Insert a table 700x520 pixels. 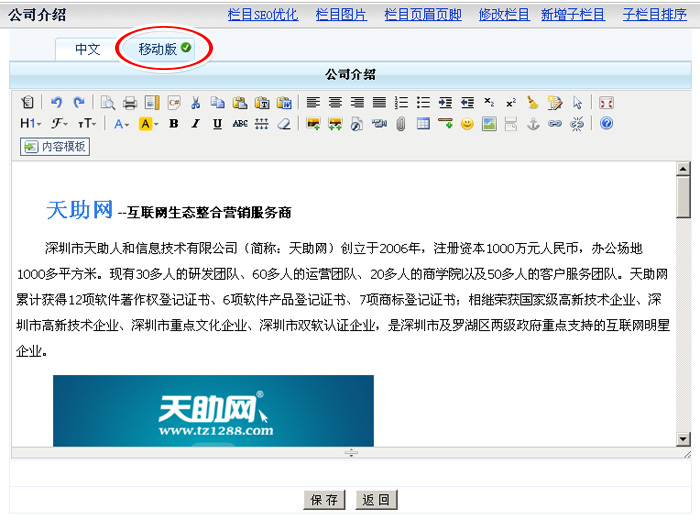(x=423, y=124)
